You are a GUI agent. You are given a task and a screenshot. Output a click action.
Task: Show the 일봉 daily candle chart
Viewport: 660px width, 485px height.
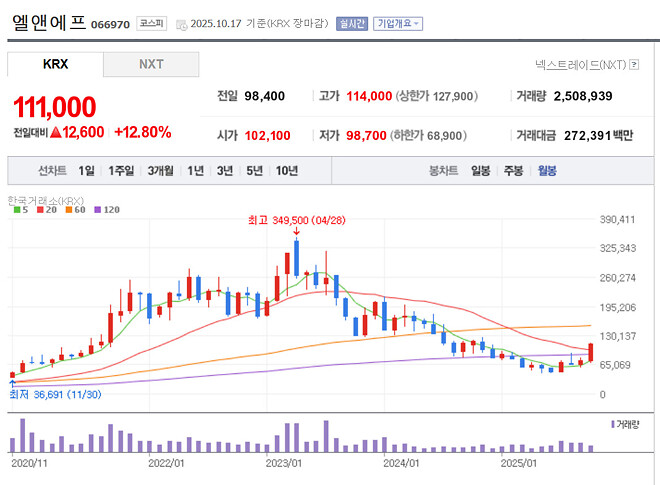tap(481, 171)
